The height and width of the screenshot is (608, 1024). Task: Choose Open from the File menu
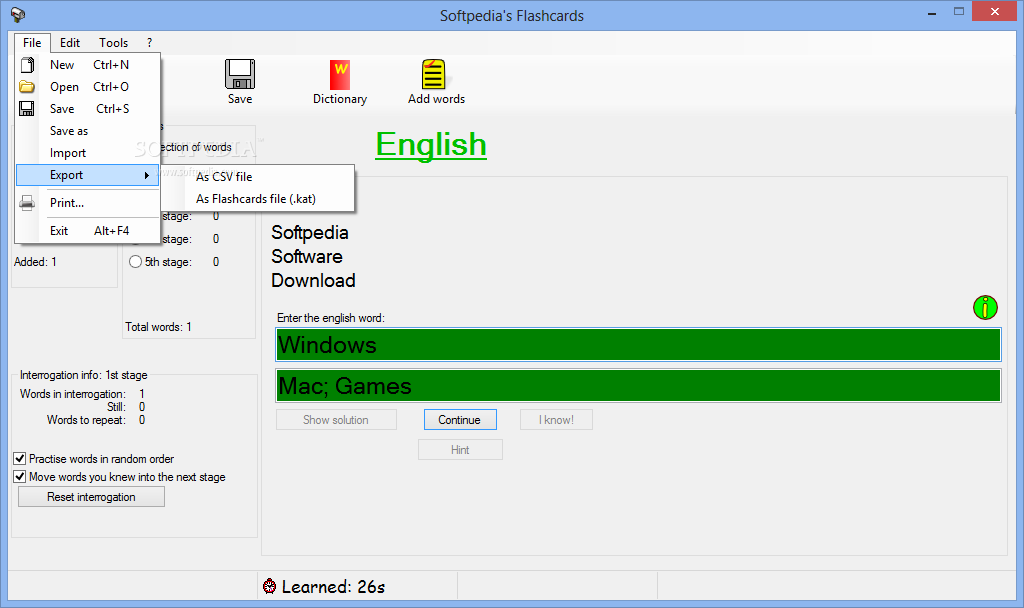coord(88,87)
